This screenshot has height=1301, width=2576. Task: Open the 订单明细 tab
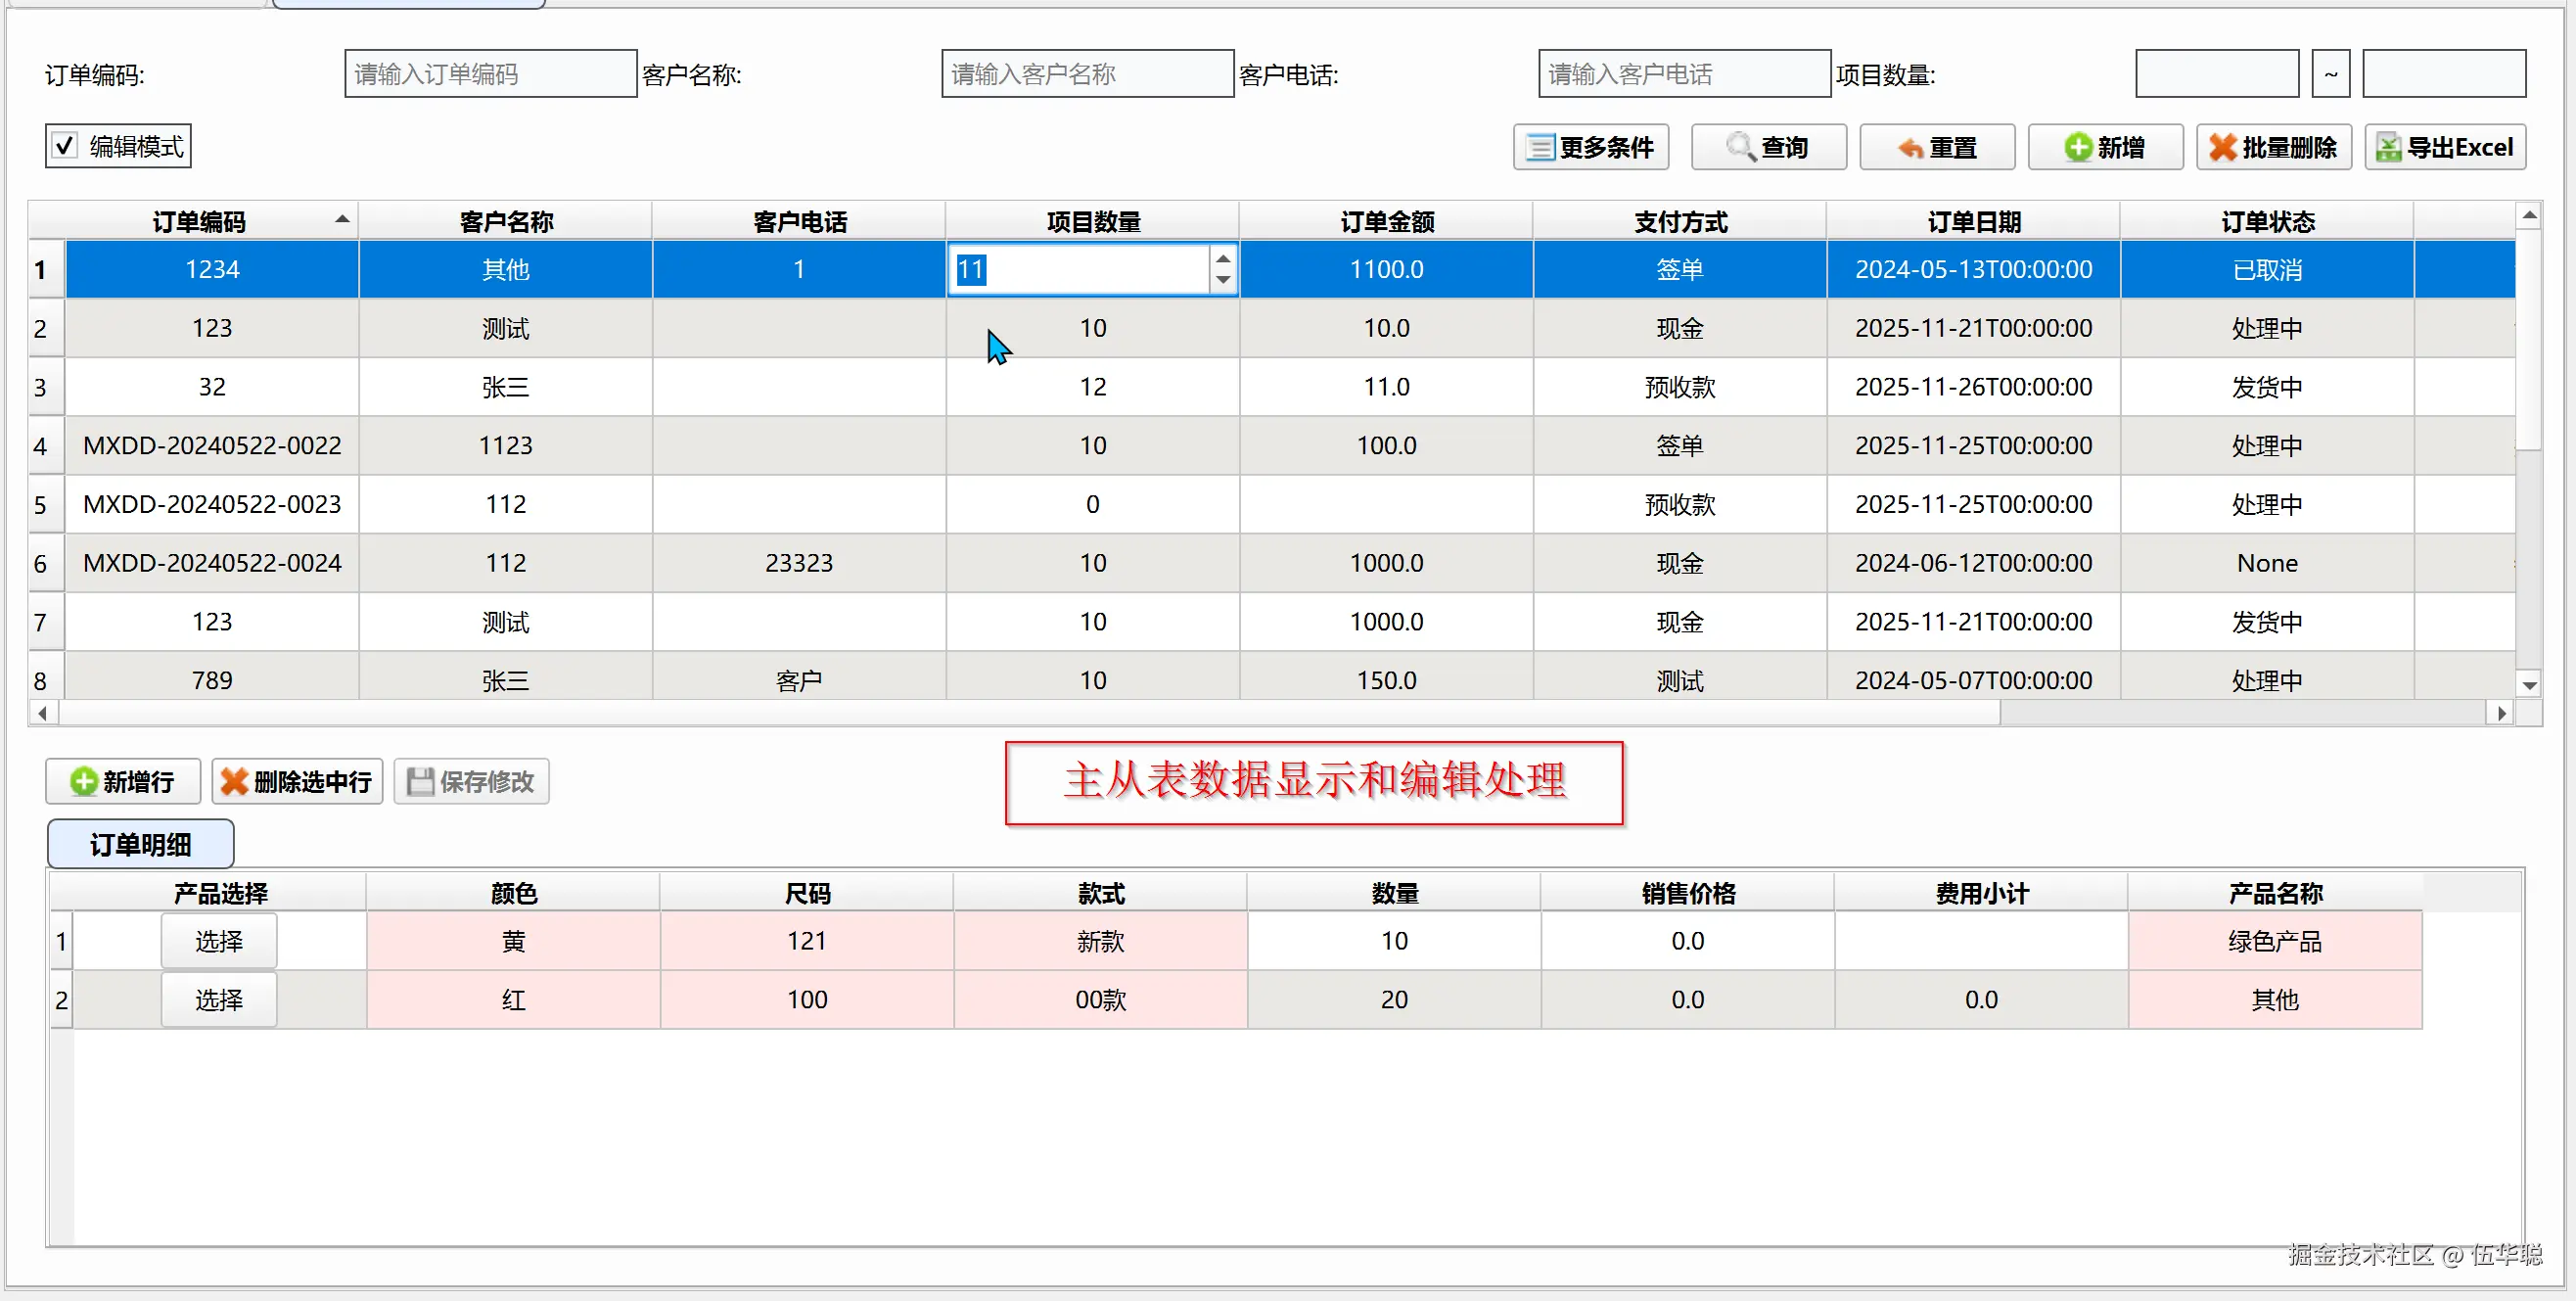coord(140,844)
